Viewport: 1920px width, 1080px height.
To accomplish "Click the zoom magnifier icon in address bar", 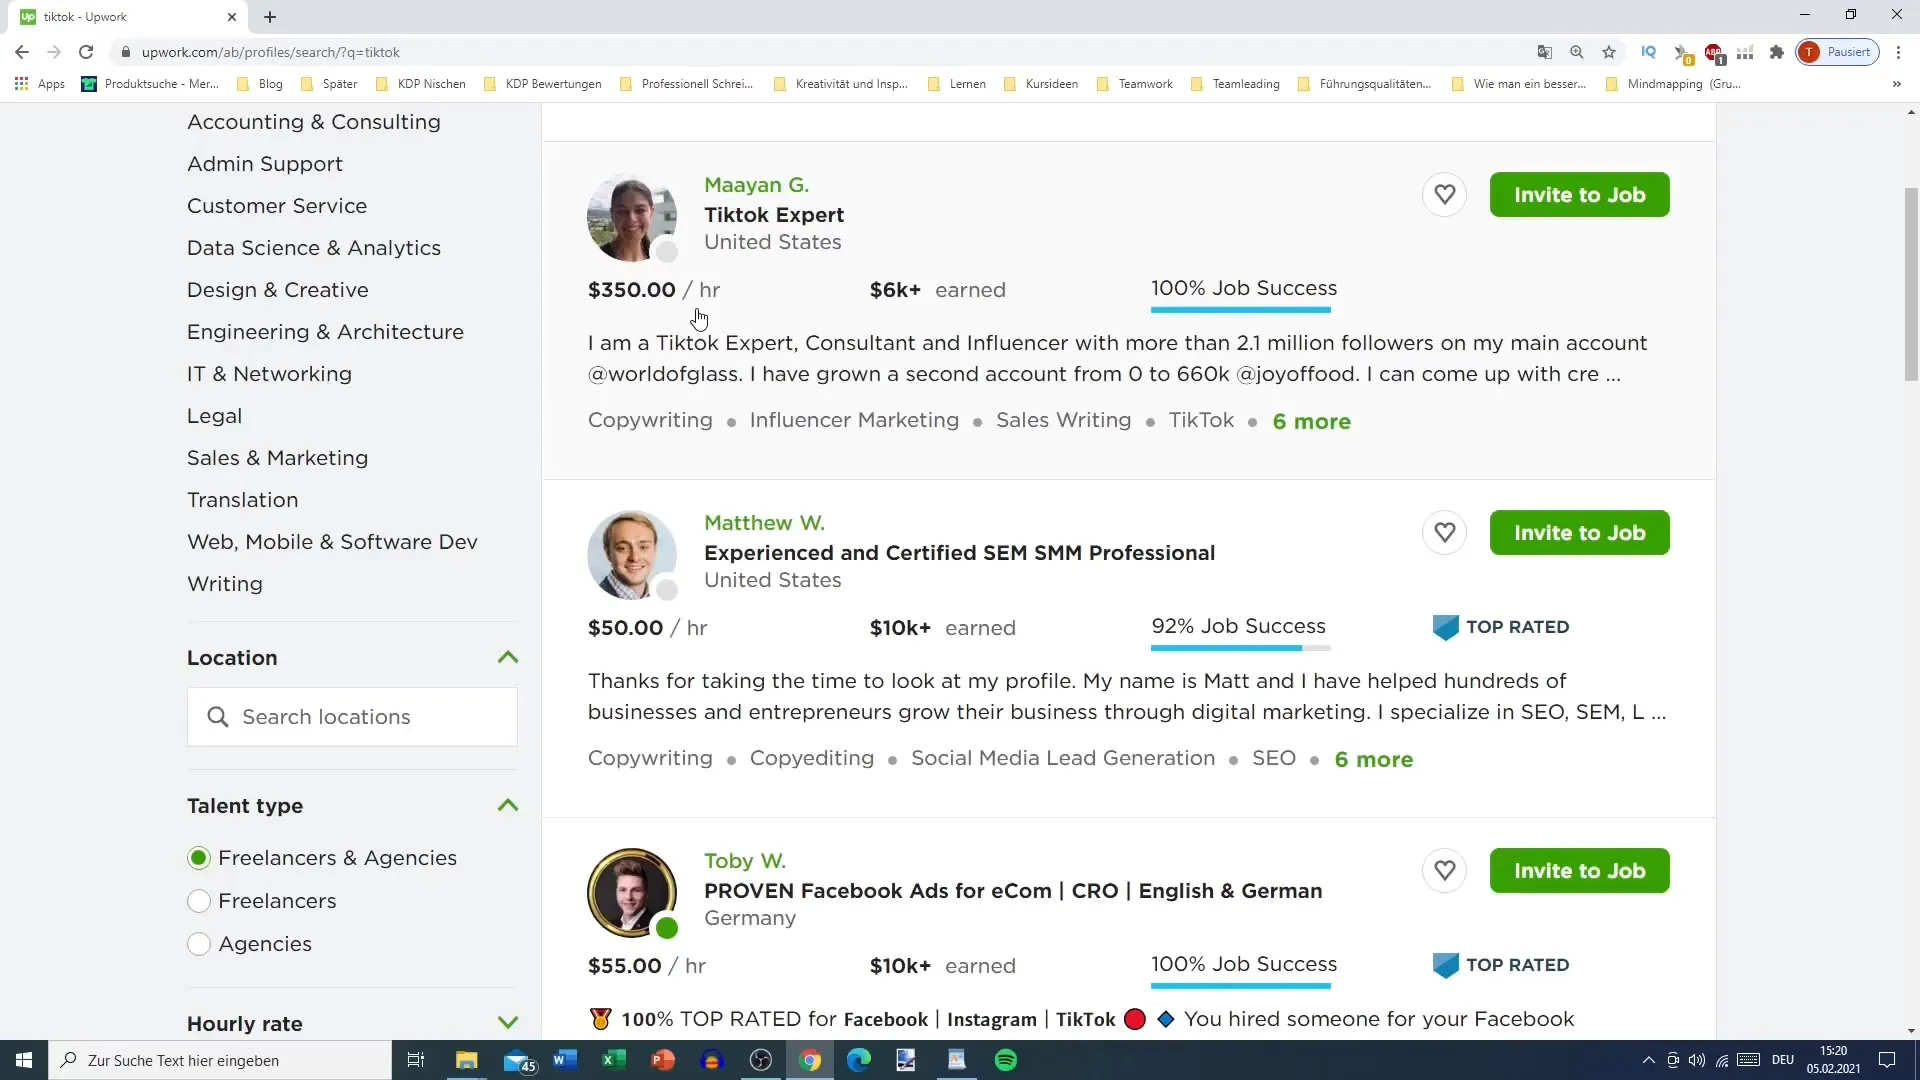I will (1577, 52).
